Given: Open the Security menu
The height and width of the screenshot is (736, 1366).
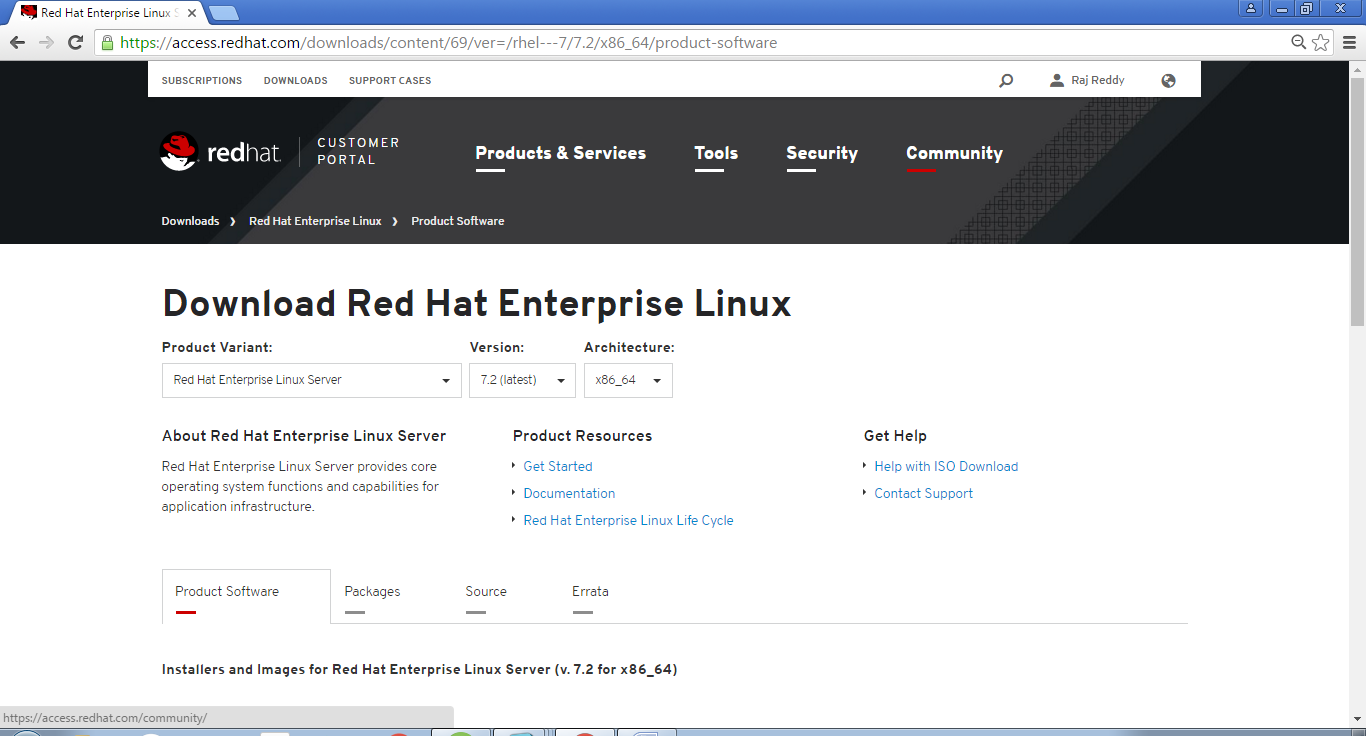Looking at the screenshot, I should [822, 154].
